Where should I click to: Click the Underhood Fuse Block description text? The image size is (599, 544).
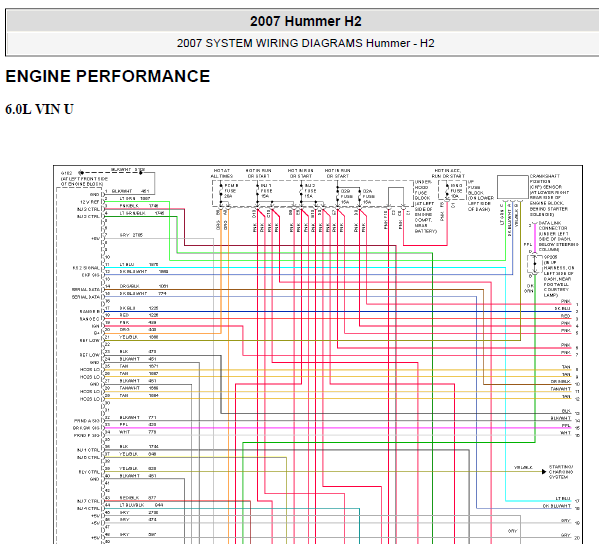click(424, 207)
